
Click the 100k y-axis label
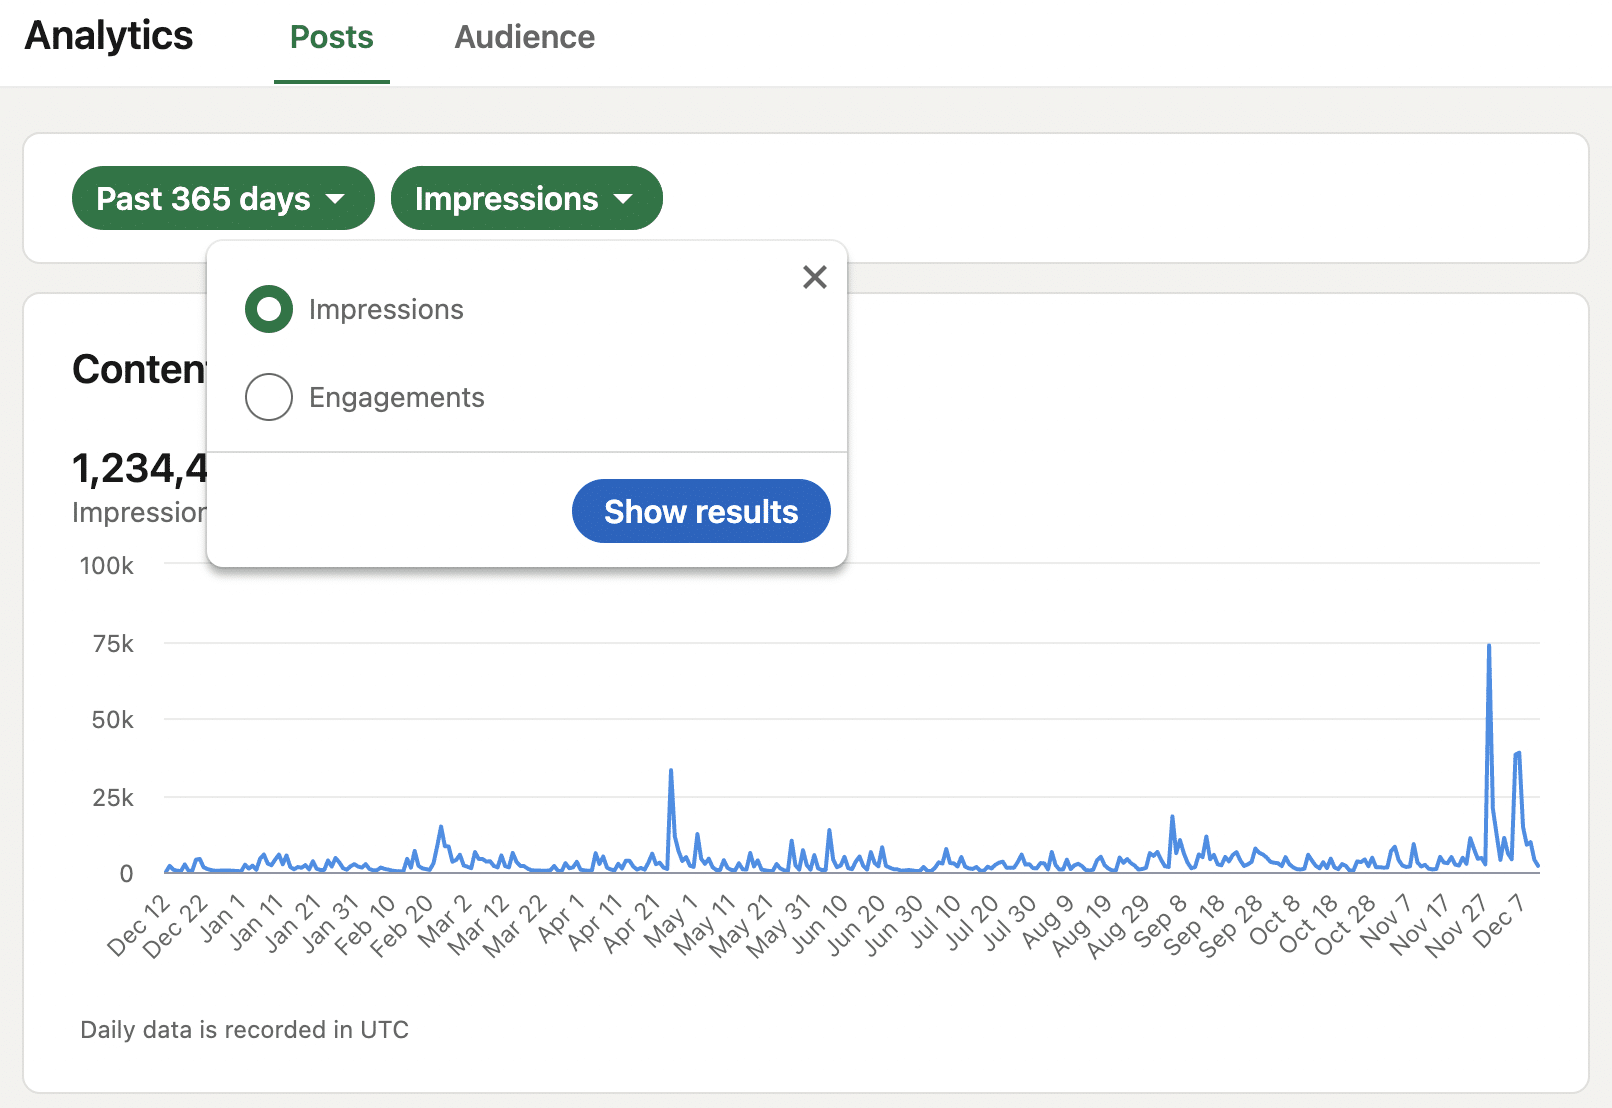coord(107,566)
